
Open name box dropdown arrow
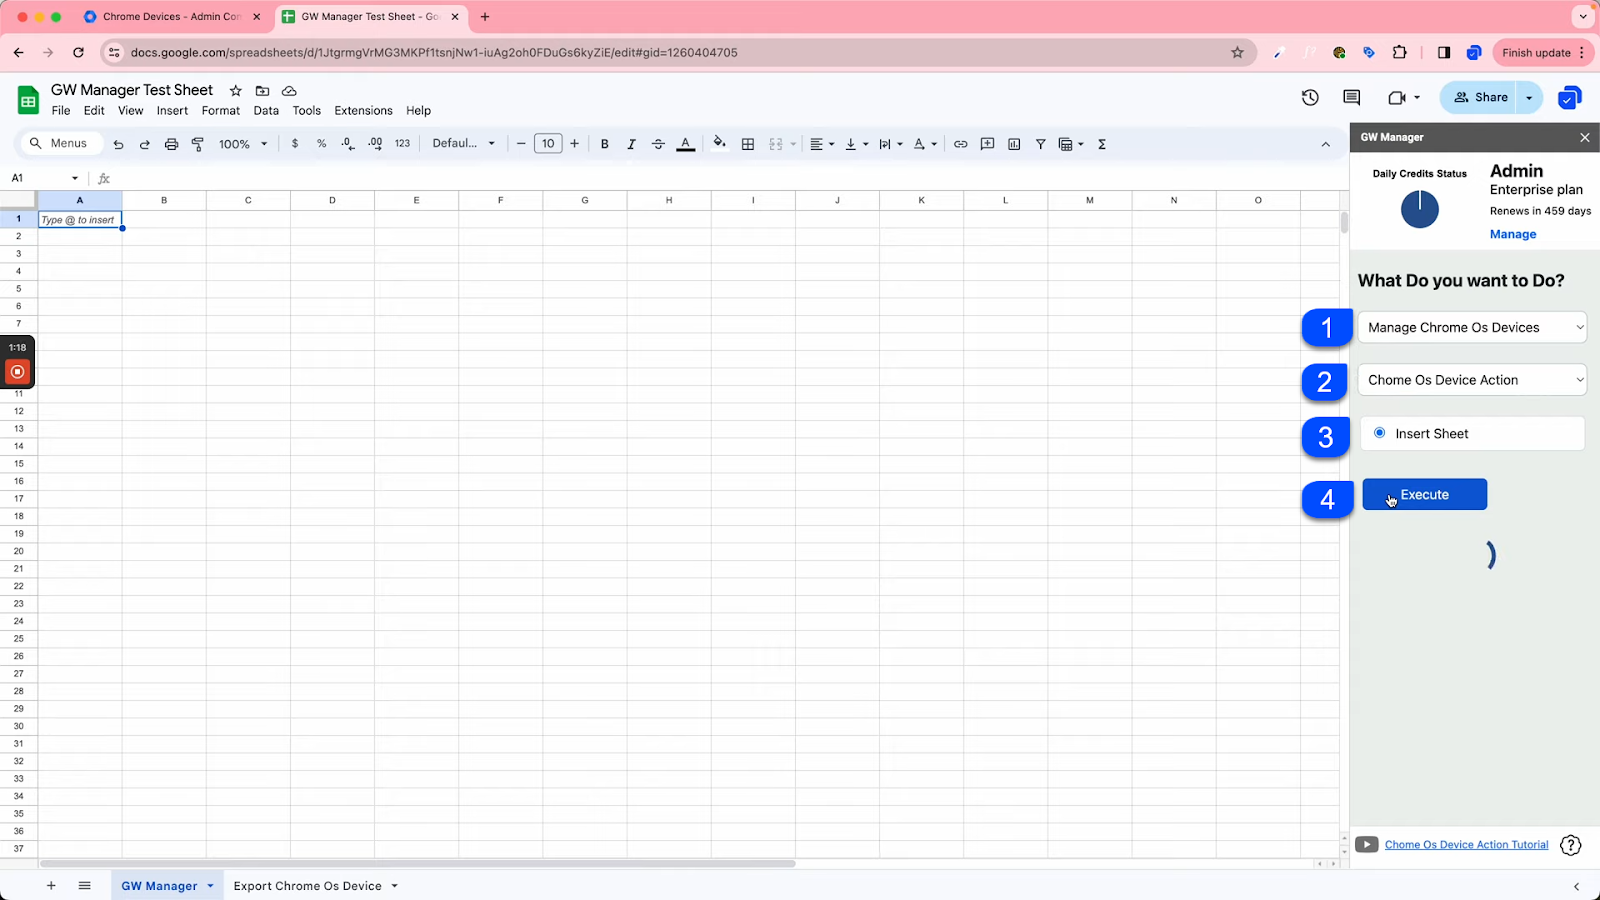[x=75, y=178]
